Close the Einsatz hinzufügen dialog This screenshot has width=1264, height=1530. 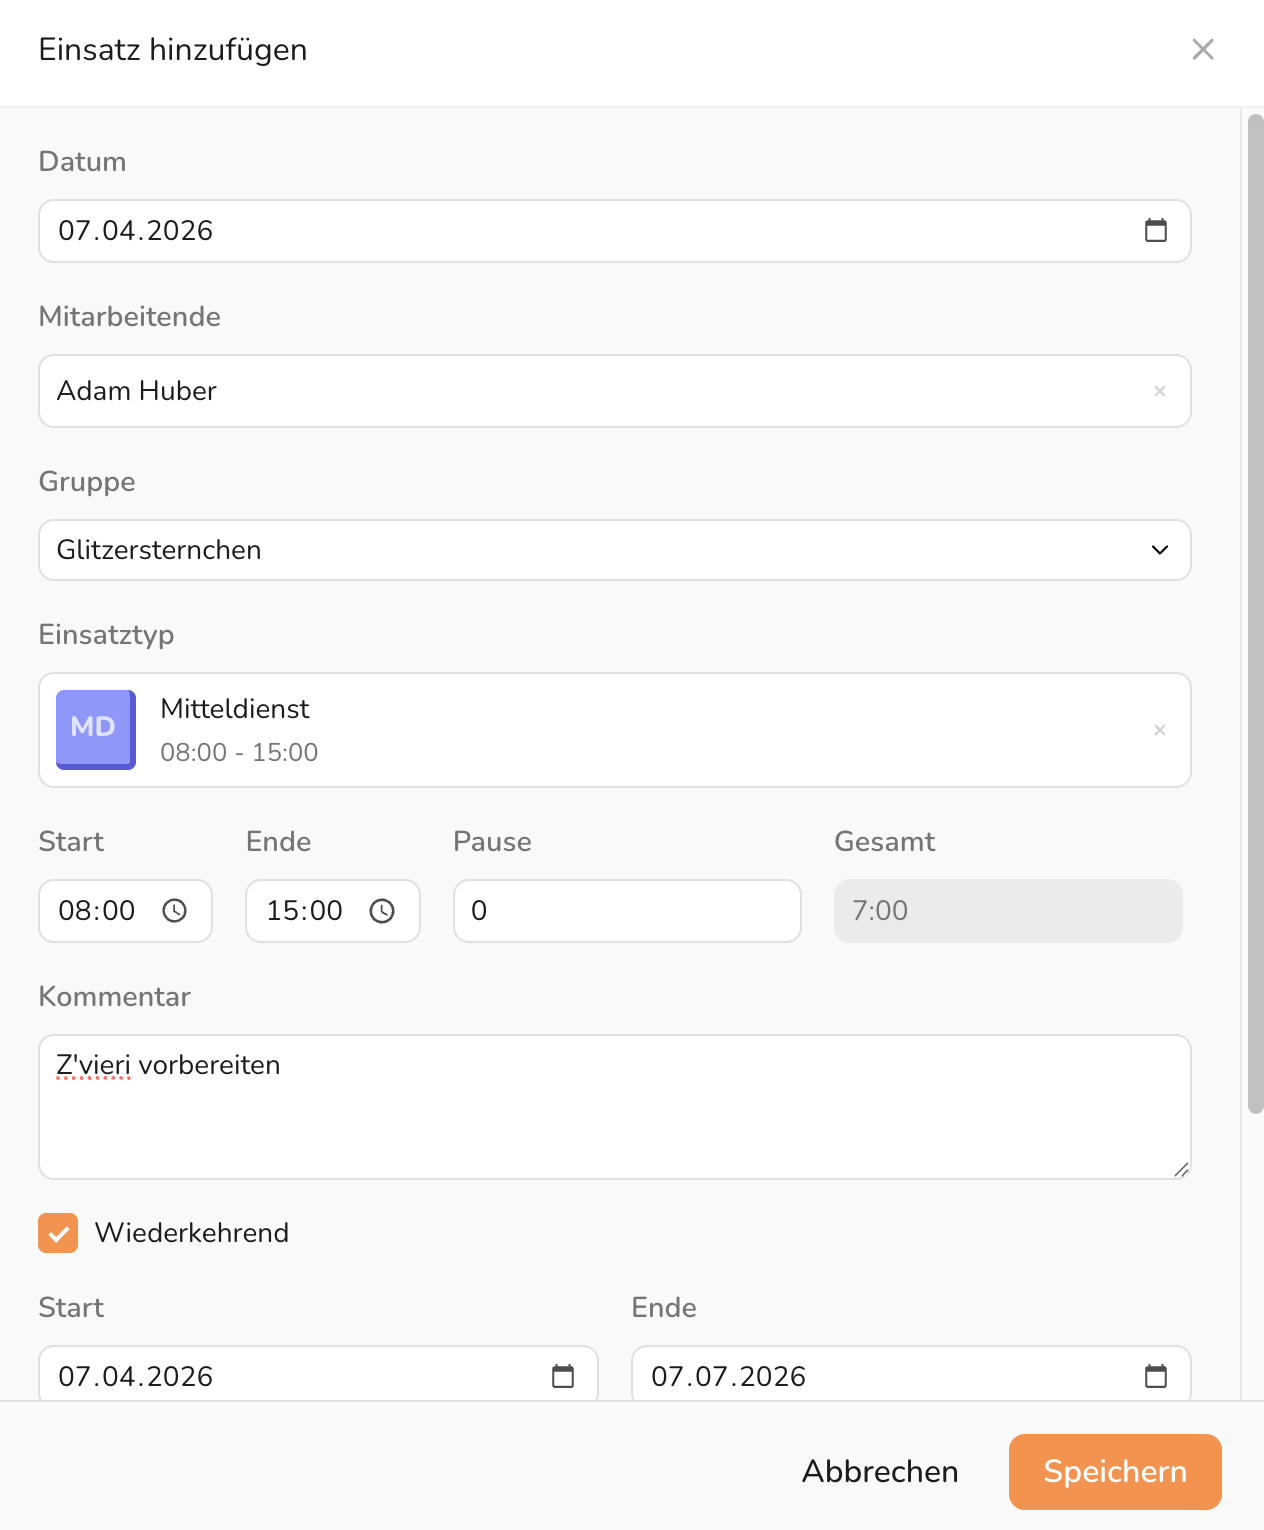[1202, 50]
